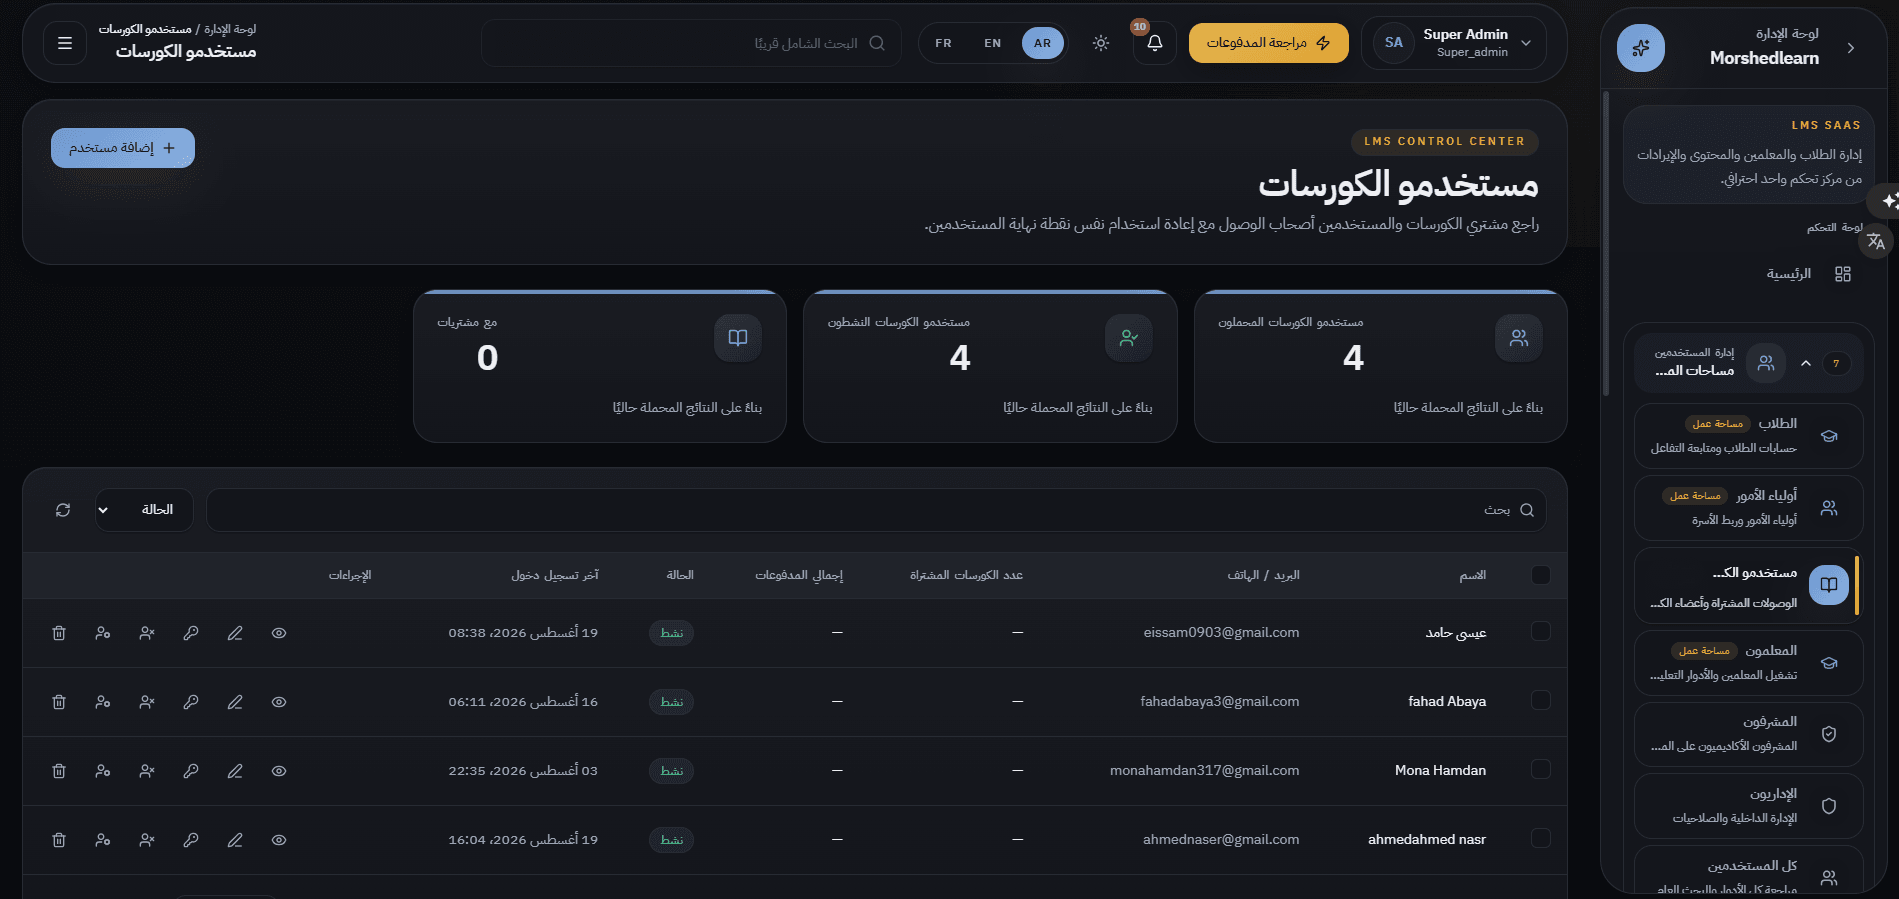Sort by الاسم column header

coord(1473,575)
